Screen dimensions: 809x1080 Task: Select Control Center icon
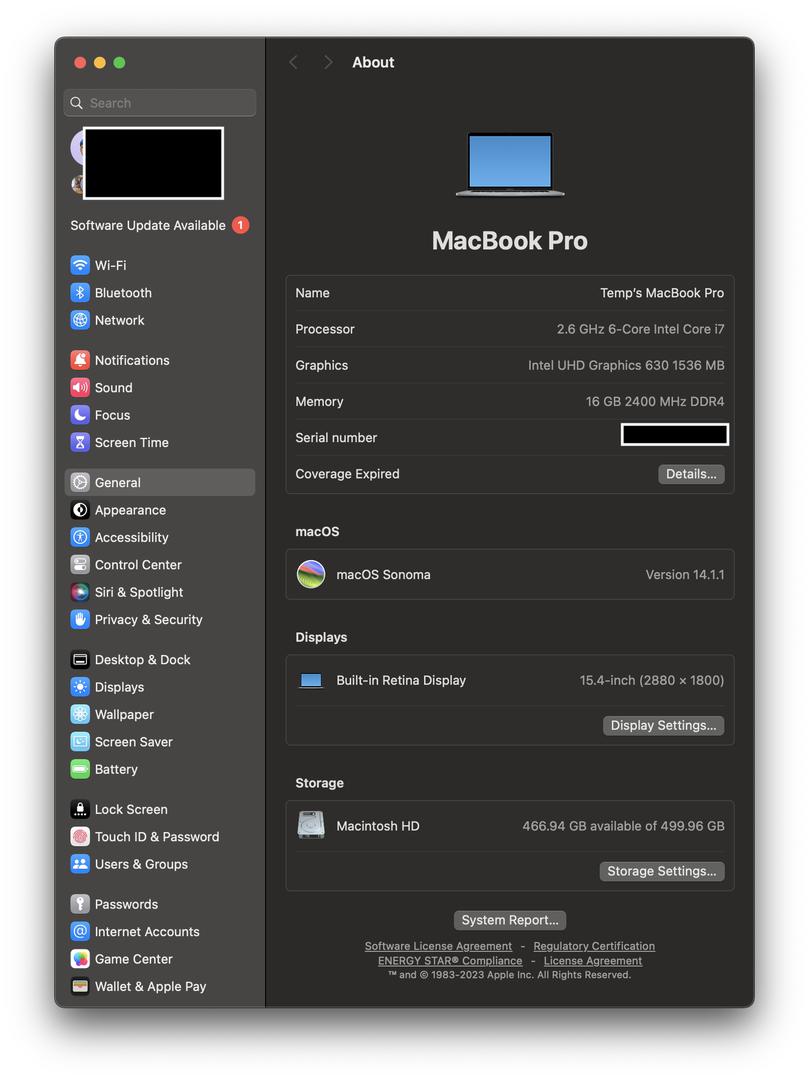pyautogui.click(x=80, y=565)
